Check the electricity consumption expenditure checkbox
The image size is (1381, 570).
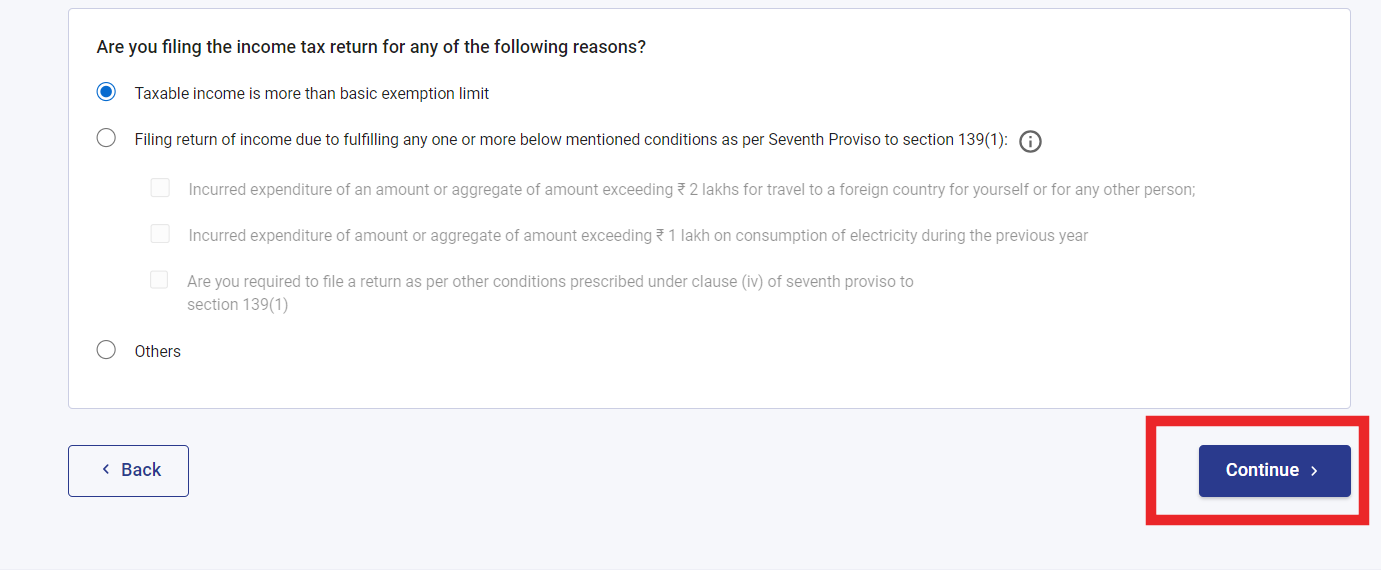(x=160, y=234)
